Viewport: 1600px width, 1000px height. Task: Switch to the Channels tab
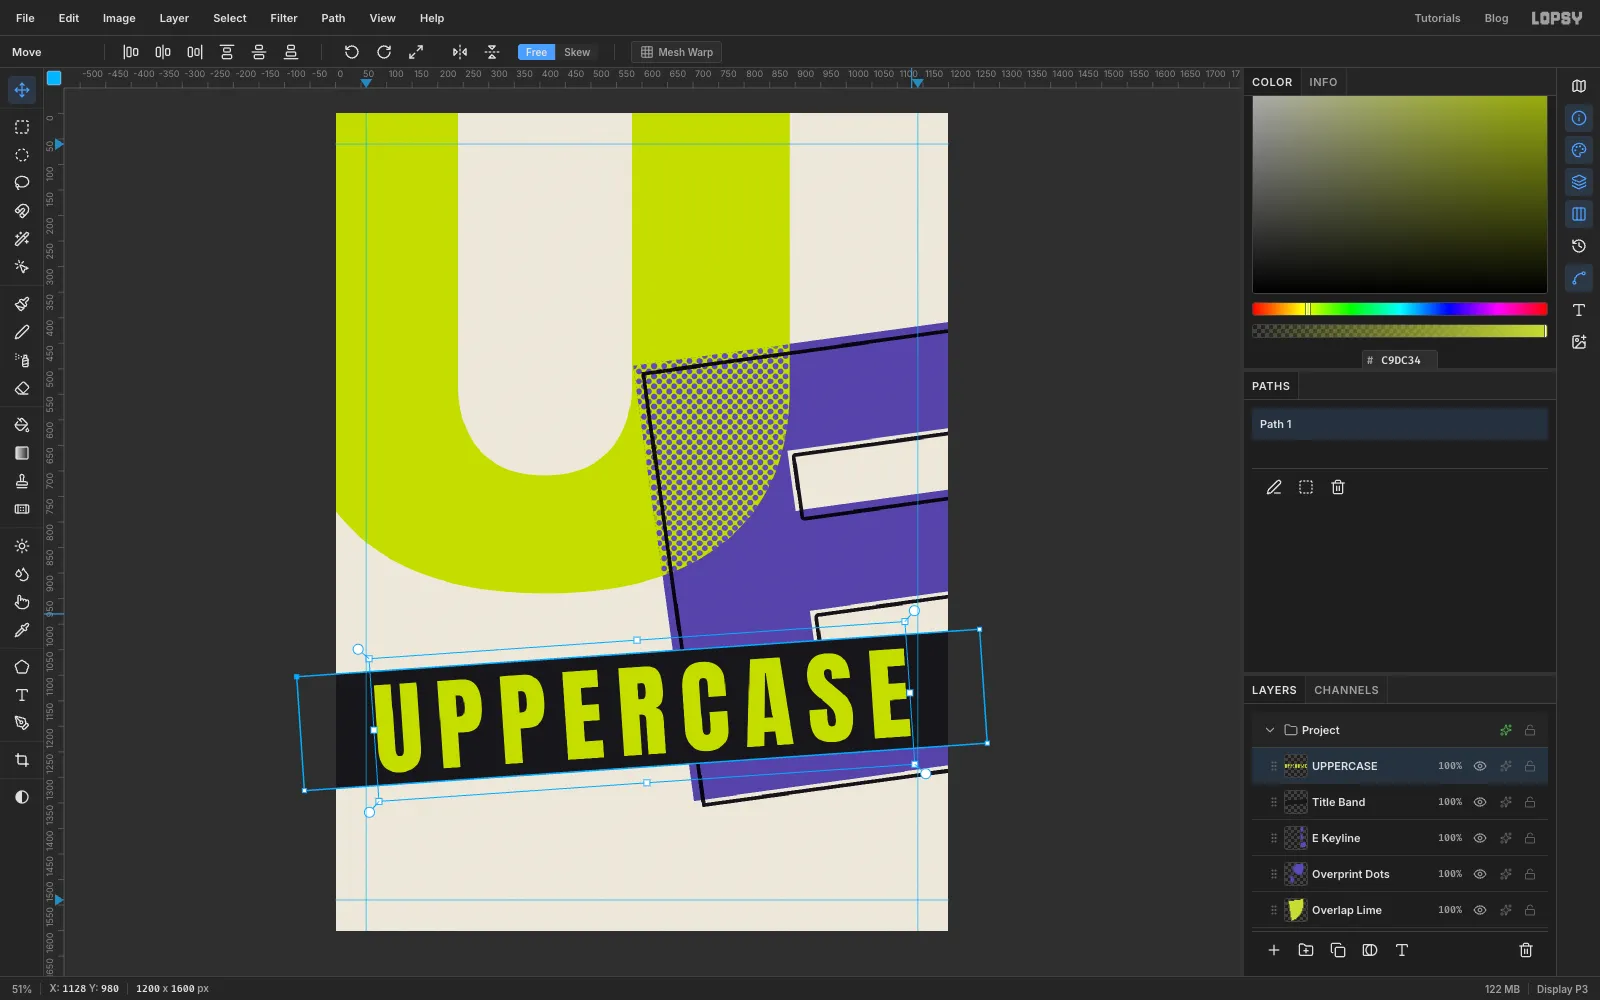click(x=1346, y=690)
